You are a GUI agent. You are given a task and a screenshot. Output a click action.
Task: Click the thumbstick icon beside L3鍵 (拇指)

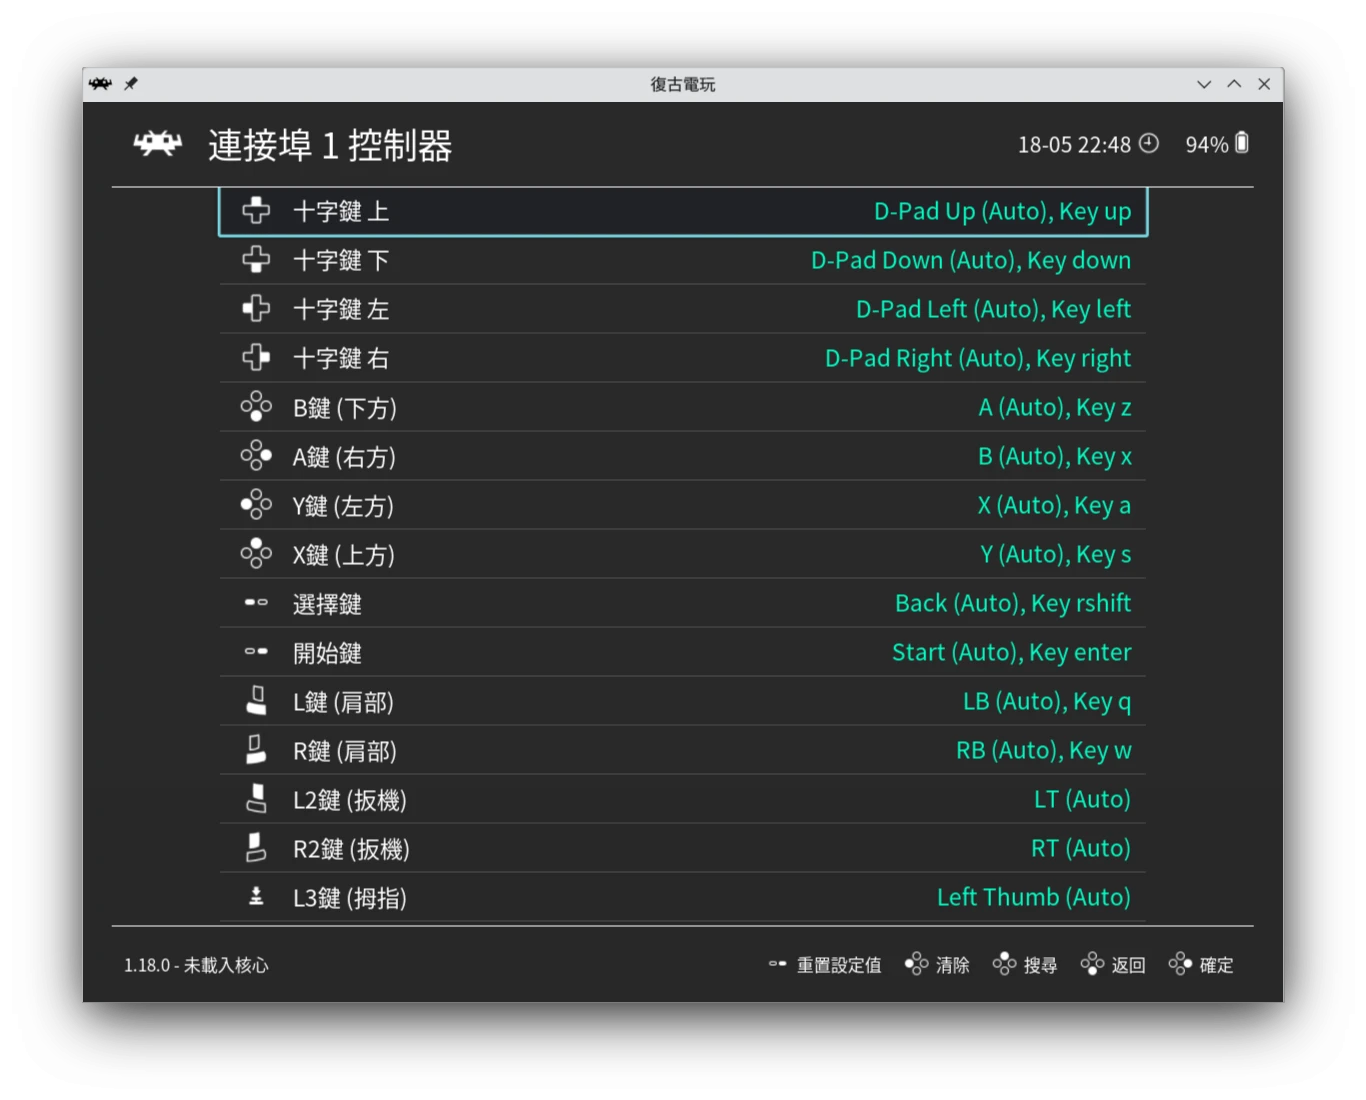256,897
